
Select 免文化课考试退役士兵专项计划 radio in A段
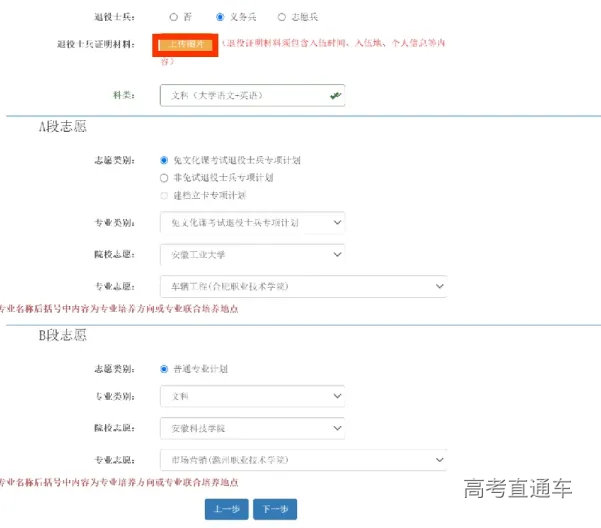164,160
